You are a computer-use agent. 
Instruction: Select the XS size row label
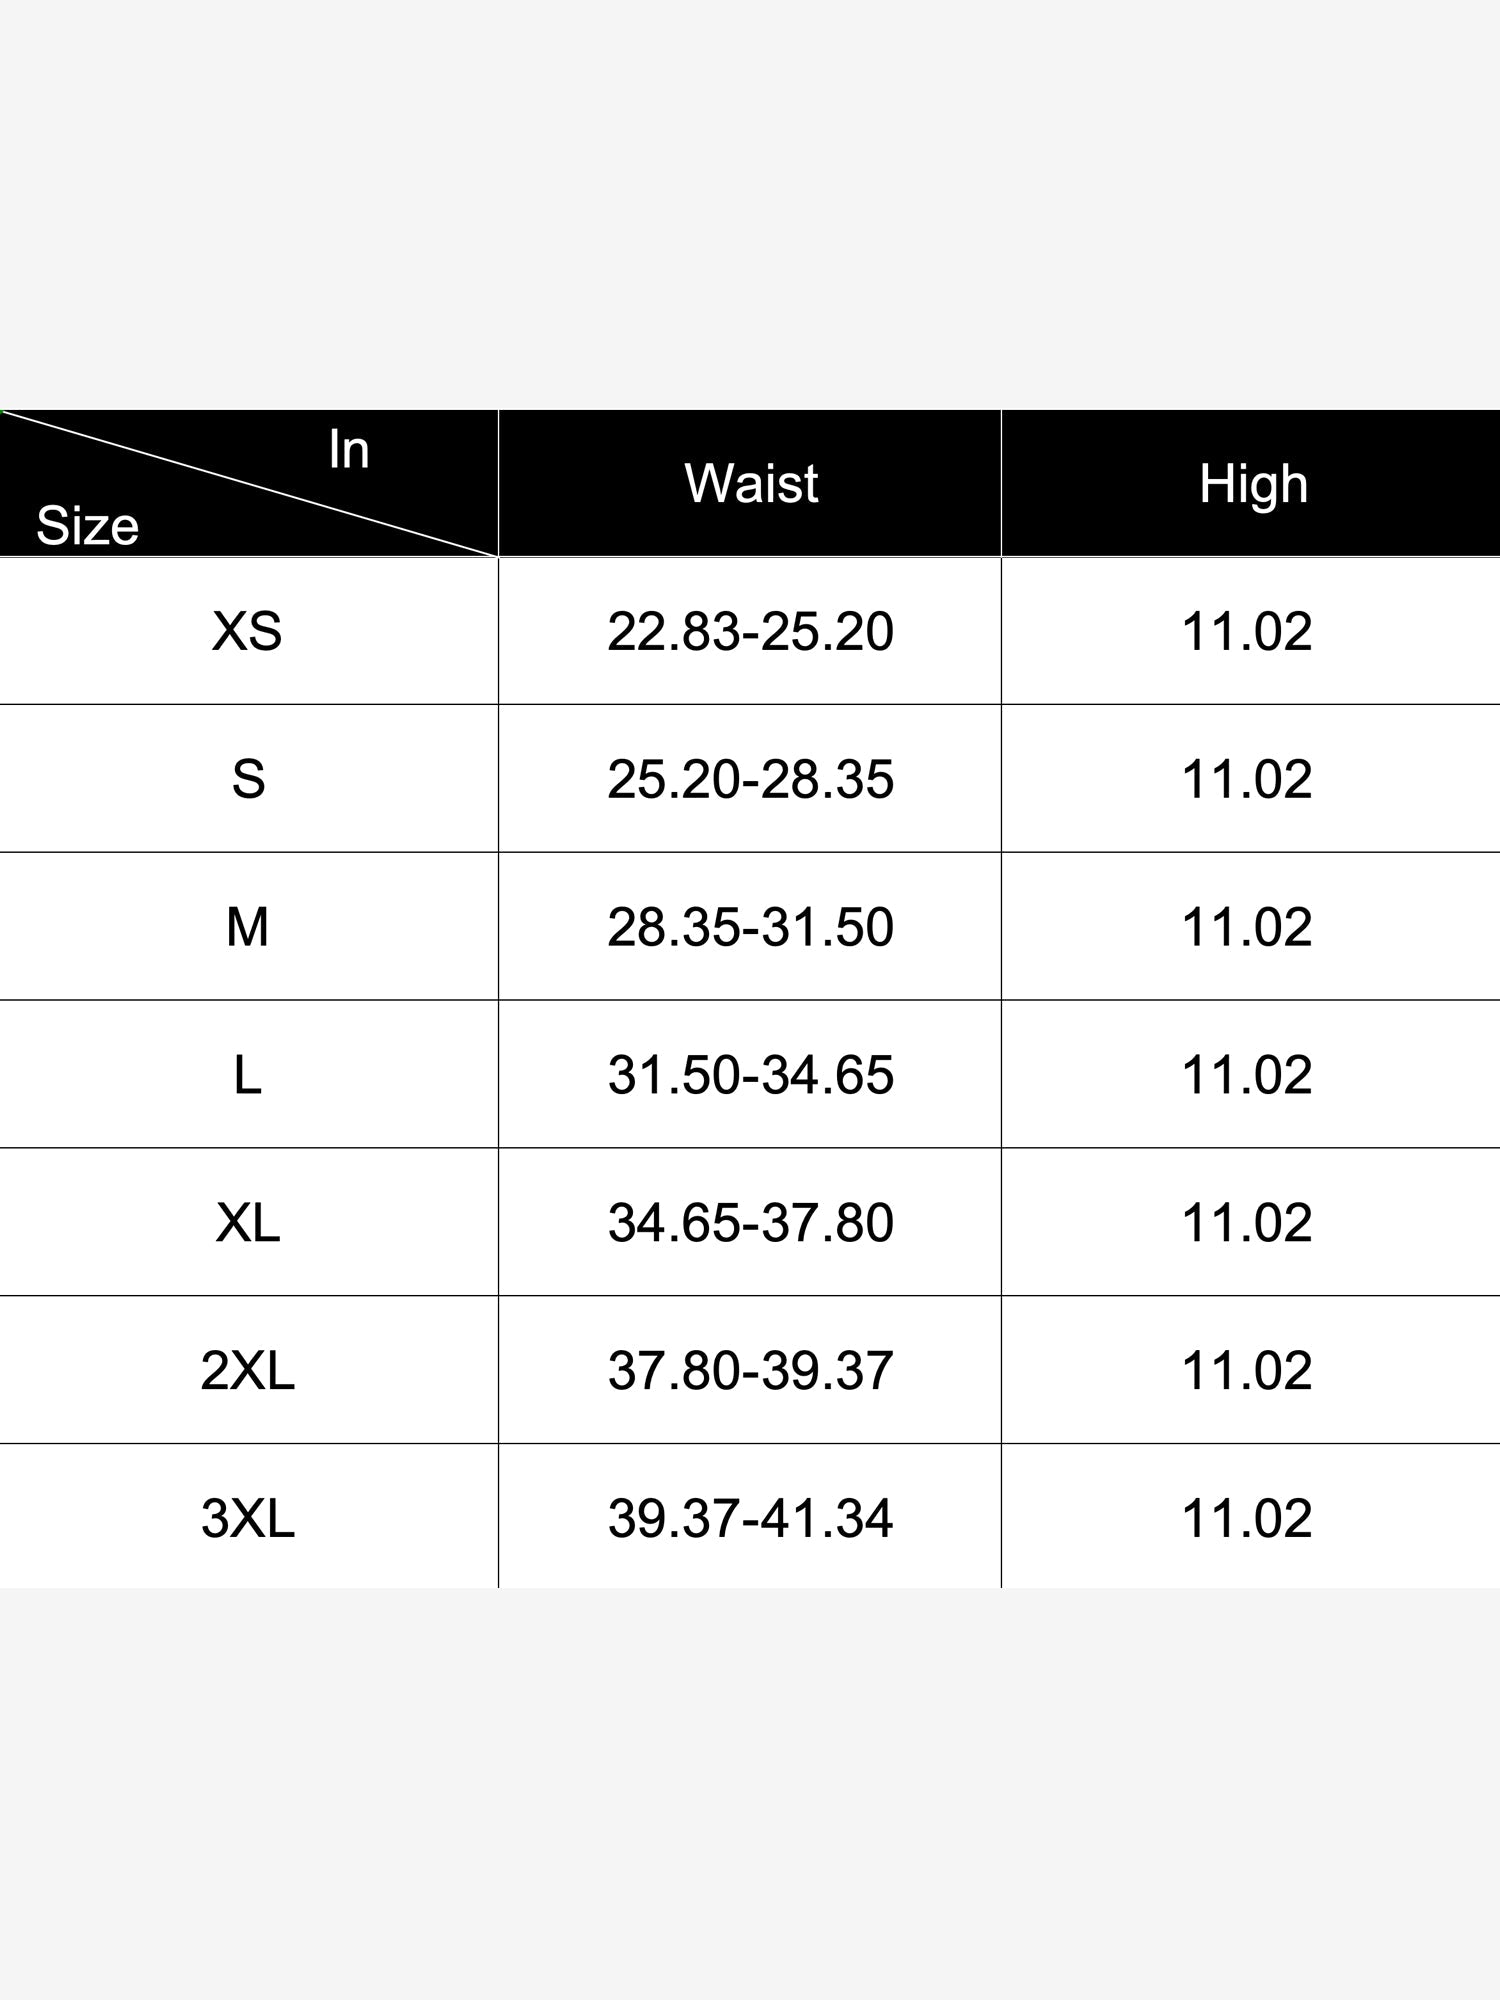click(247, 632)
